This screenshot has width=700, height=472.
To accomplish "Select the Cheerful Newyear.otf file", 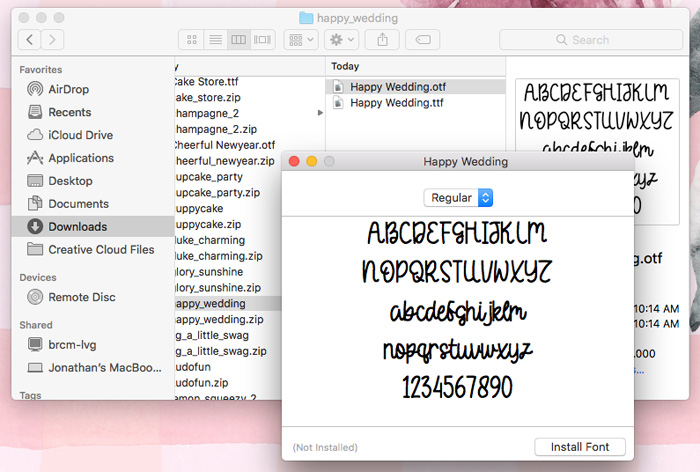I will pos(225,145).
